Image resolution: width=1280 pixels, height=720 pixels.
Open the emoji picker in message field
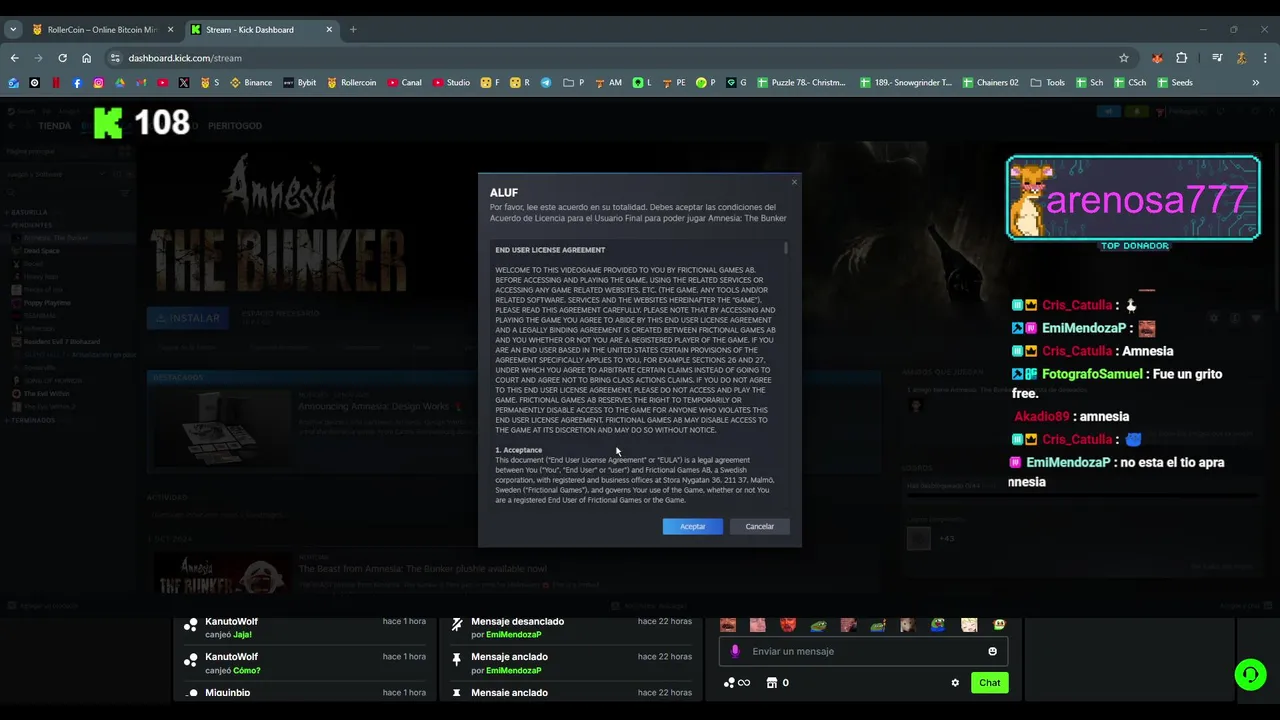tap(992, 651)
